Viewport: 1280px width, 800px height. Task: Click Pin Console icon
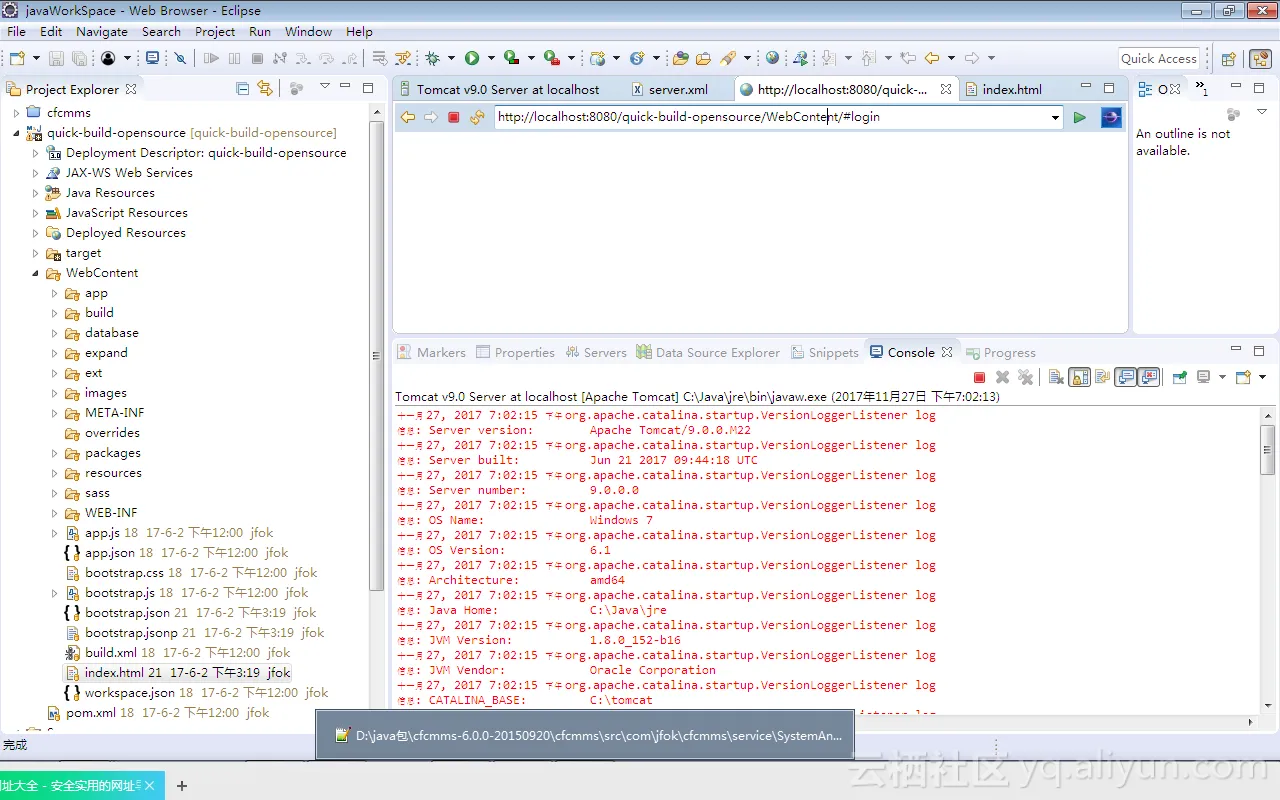tap(1180, 377)
